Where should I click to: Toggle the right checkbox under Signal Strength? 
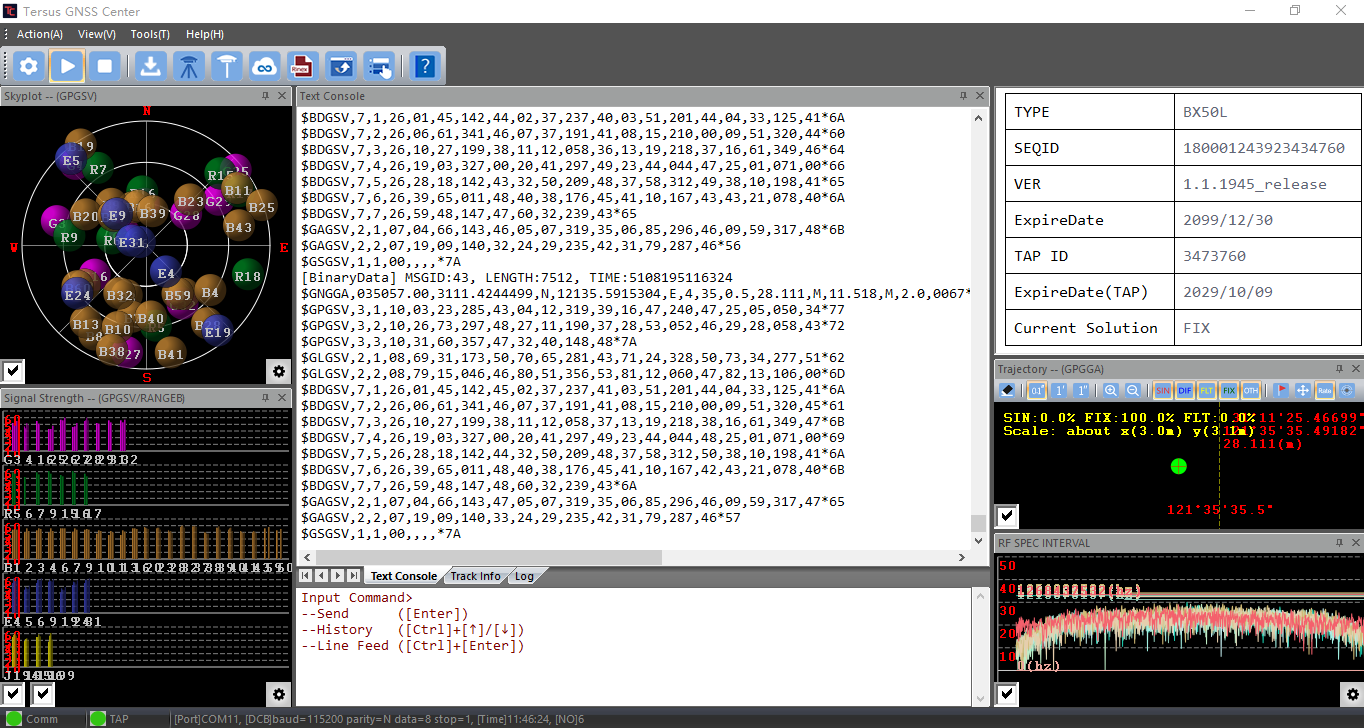[x=43, y=694]
